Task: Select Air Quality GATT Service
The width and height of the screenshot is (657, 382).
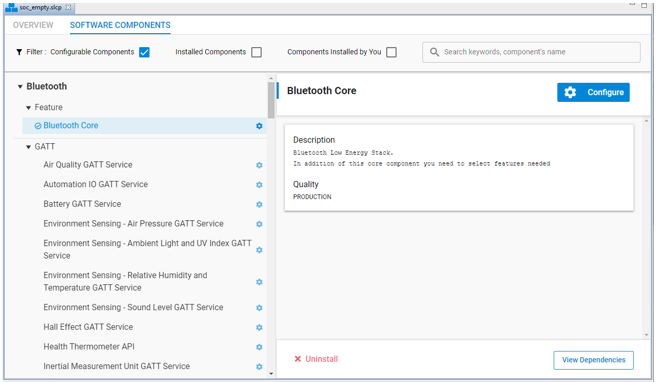Action: coord(88,165)
